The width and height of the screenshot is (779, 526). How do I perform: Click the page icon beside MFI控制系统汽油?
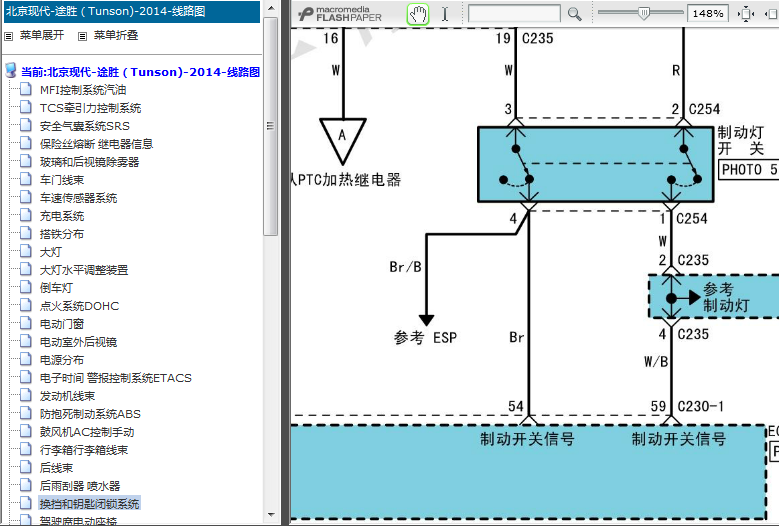point(26,90)
